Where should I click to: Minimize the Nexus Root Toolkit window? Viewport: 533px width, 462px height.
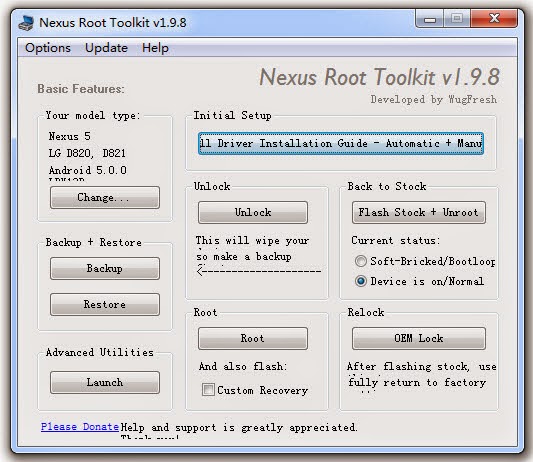[430, 19]
